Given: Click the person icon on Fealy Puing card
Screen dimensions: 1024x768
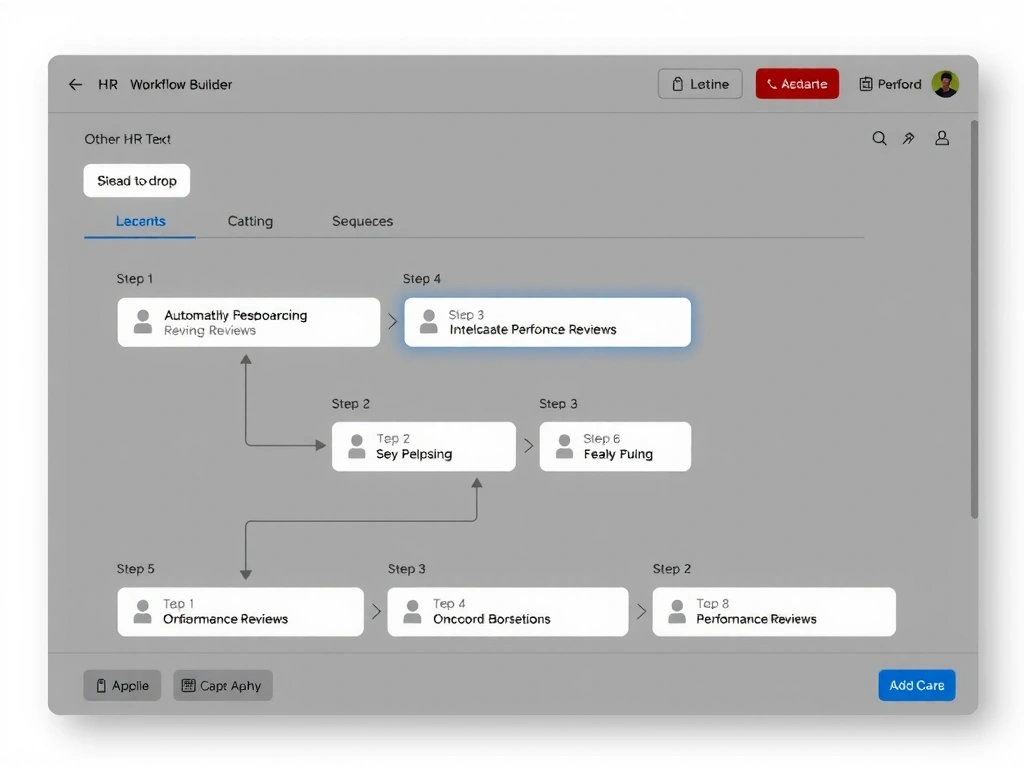Looking at the screenshot, I should point(565,446).
